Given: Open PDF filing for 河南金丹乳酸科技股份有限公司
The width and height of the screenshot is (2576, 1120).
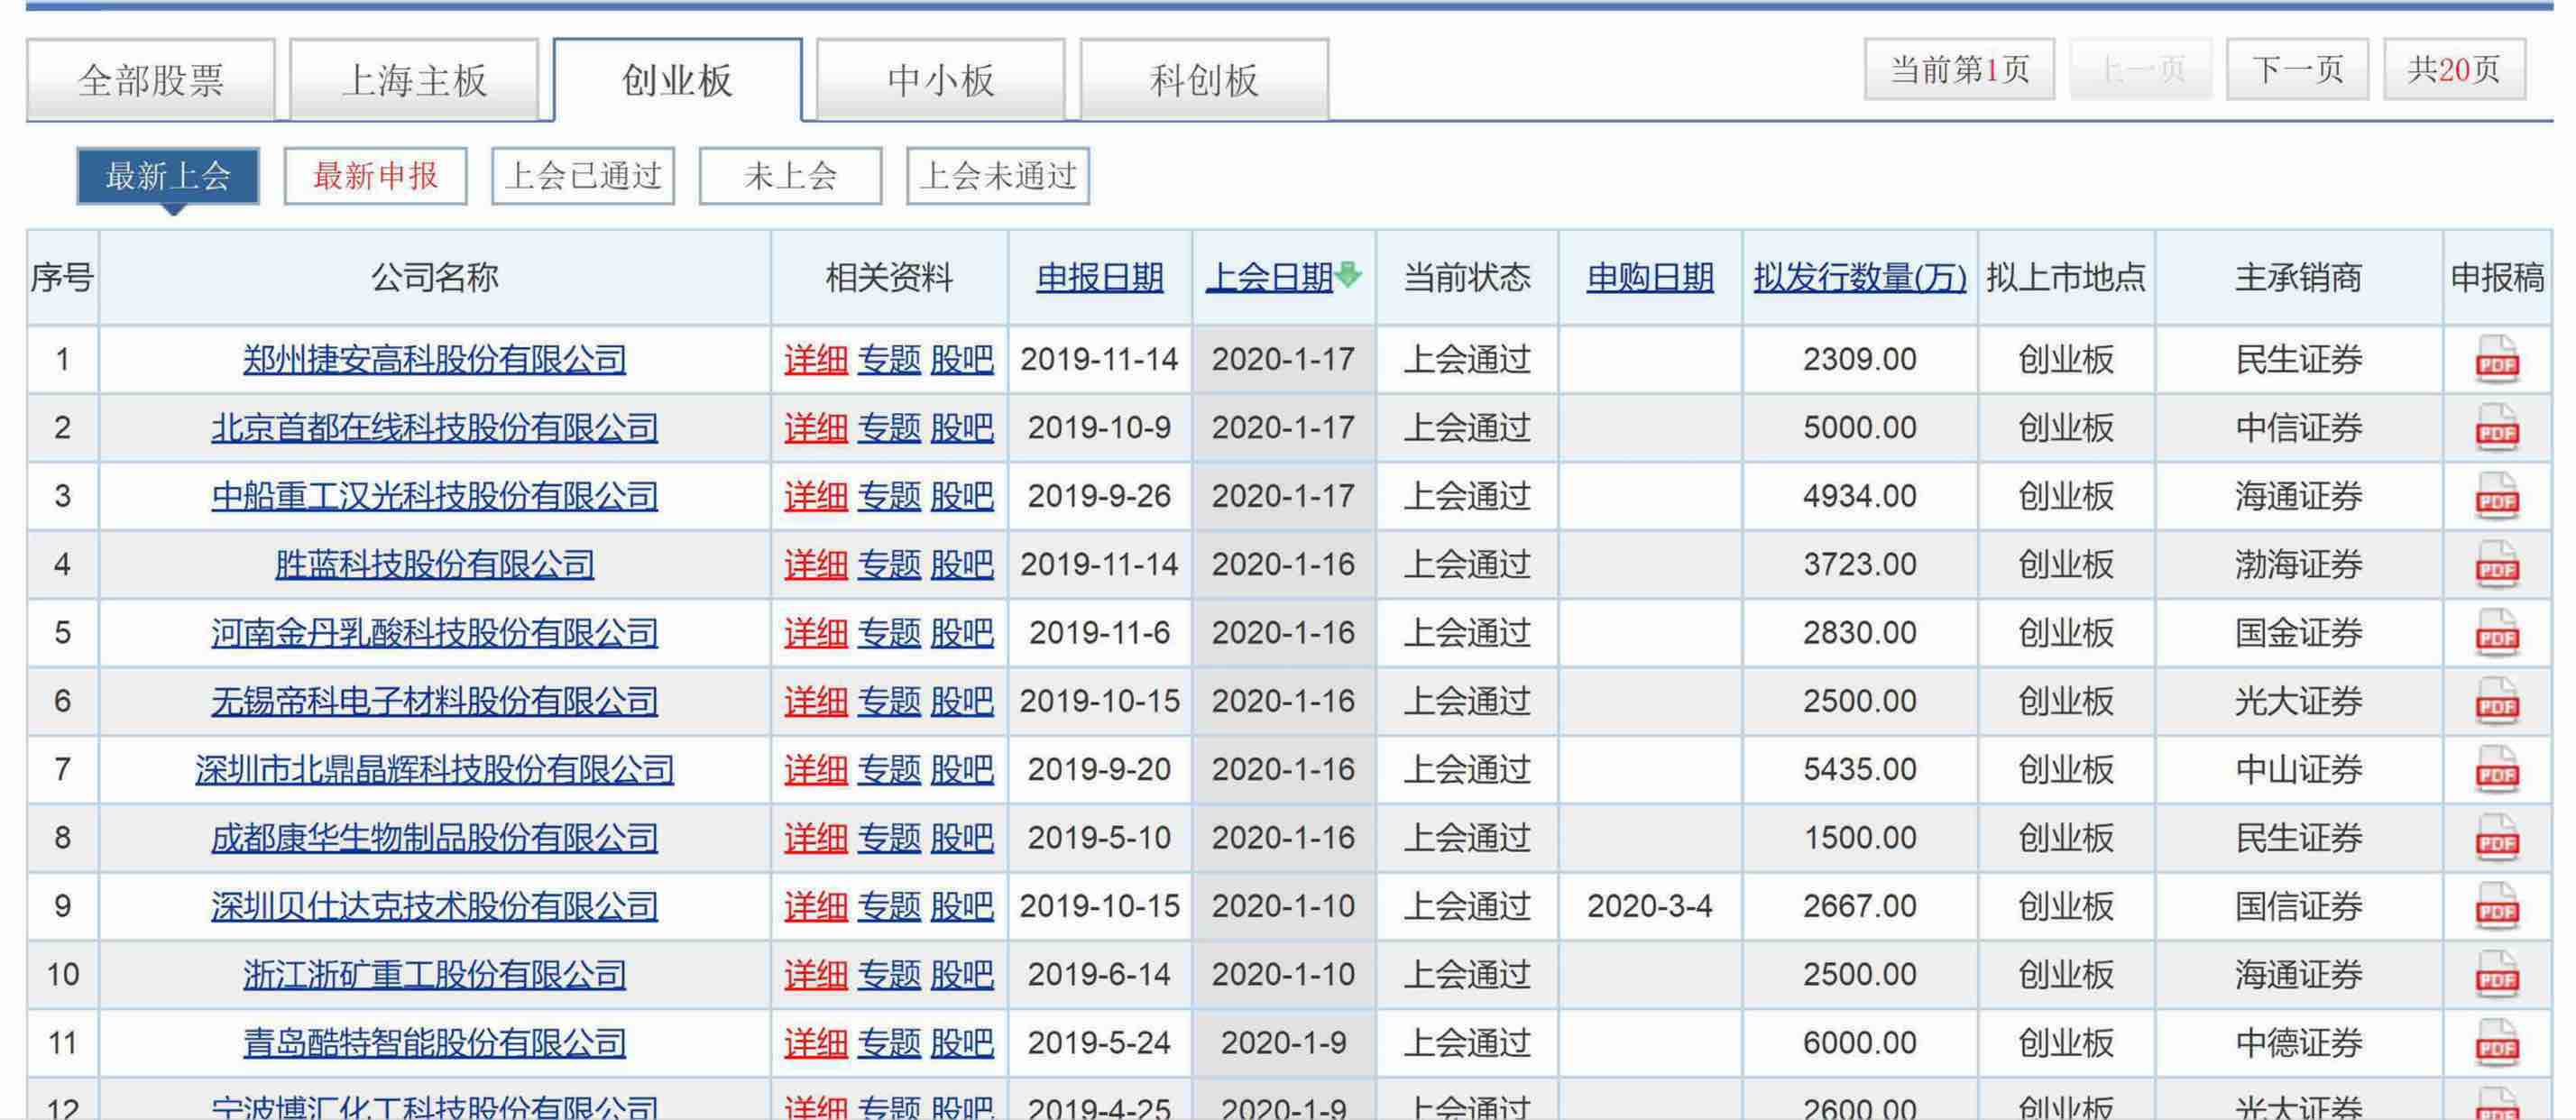Looking at the screenshot, I should (2496, 633).
